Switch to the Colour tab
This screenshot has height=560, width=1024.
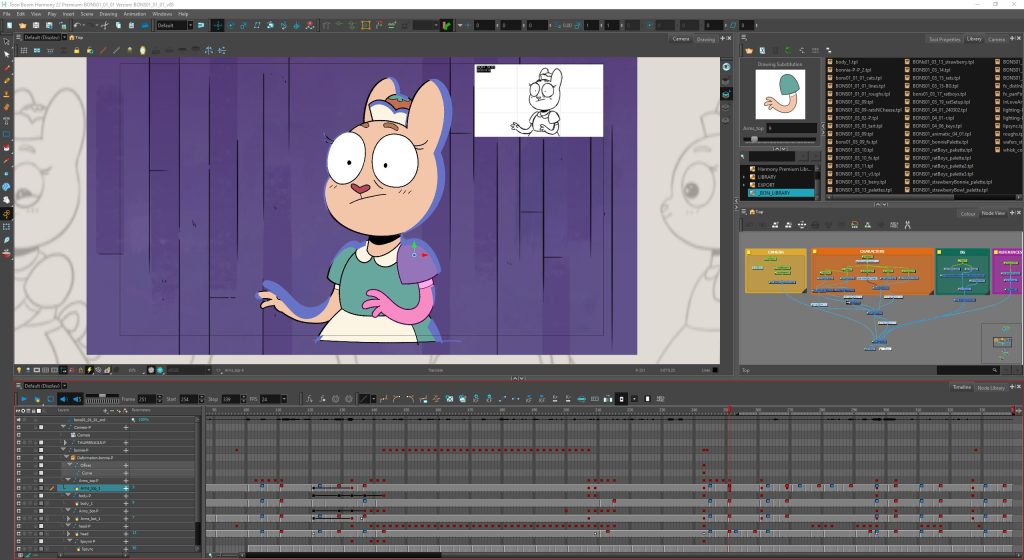[x=967, y=213]
